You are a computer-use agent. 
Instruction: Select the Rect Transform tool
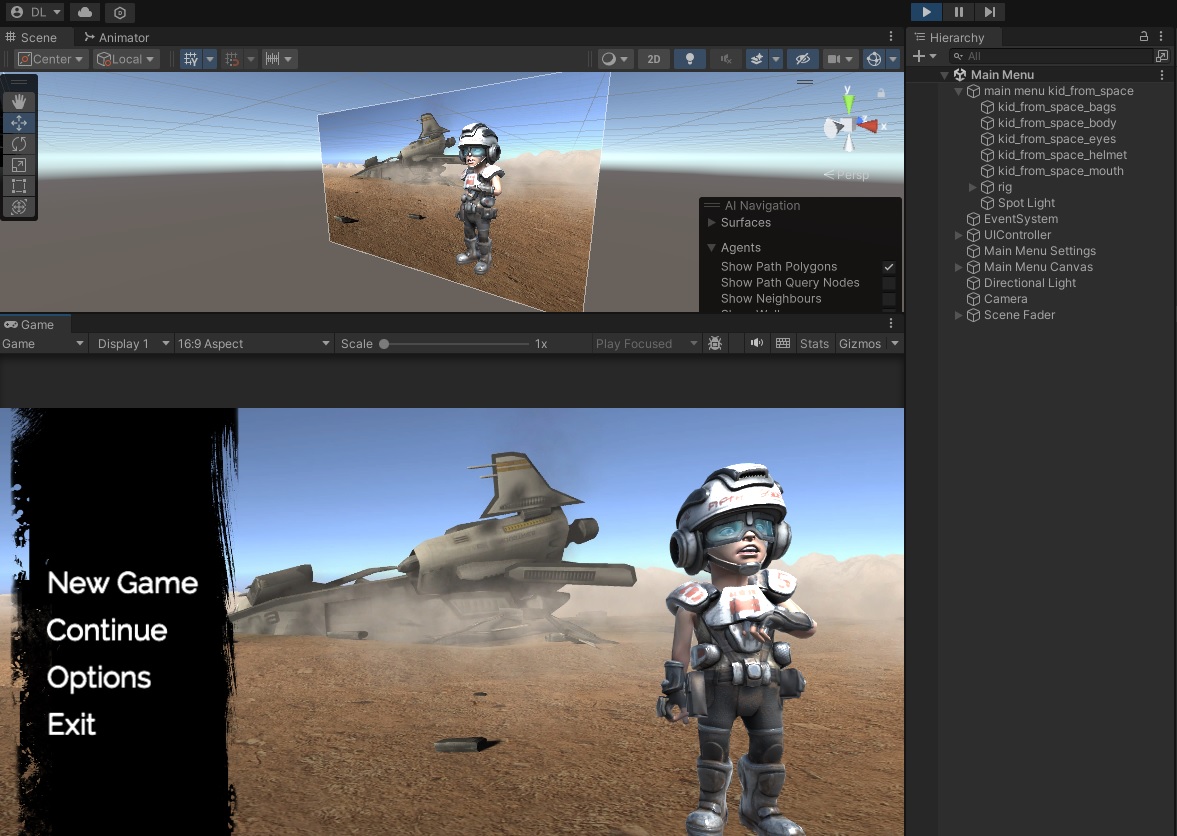click(18, 186)
